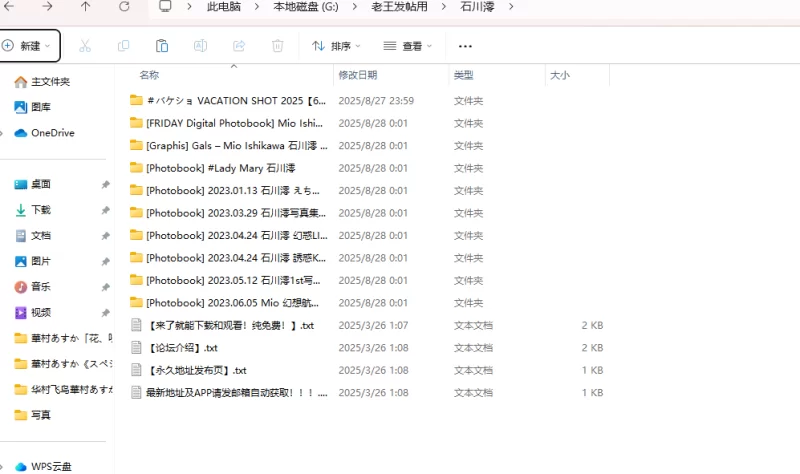
Task: Navigate up one folder level
Action: tap(85, 7)
